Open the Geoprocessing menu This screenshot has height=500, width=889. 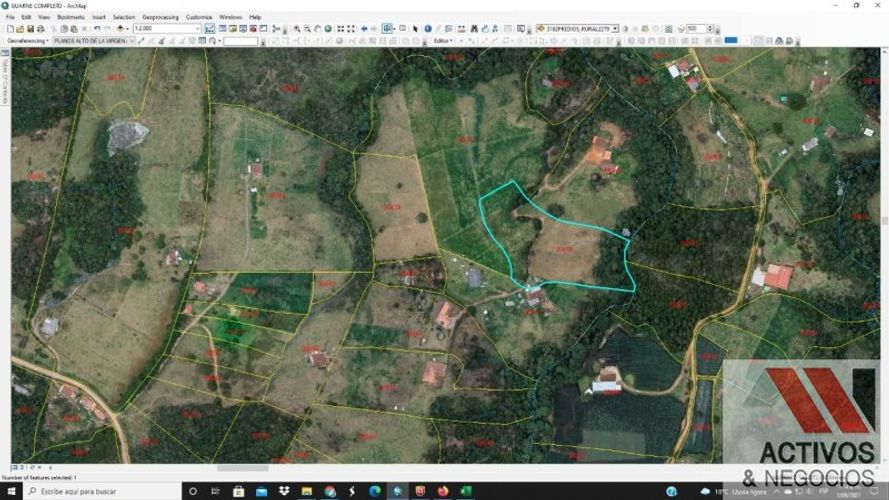tap(160, 17)
